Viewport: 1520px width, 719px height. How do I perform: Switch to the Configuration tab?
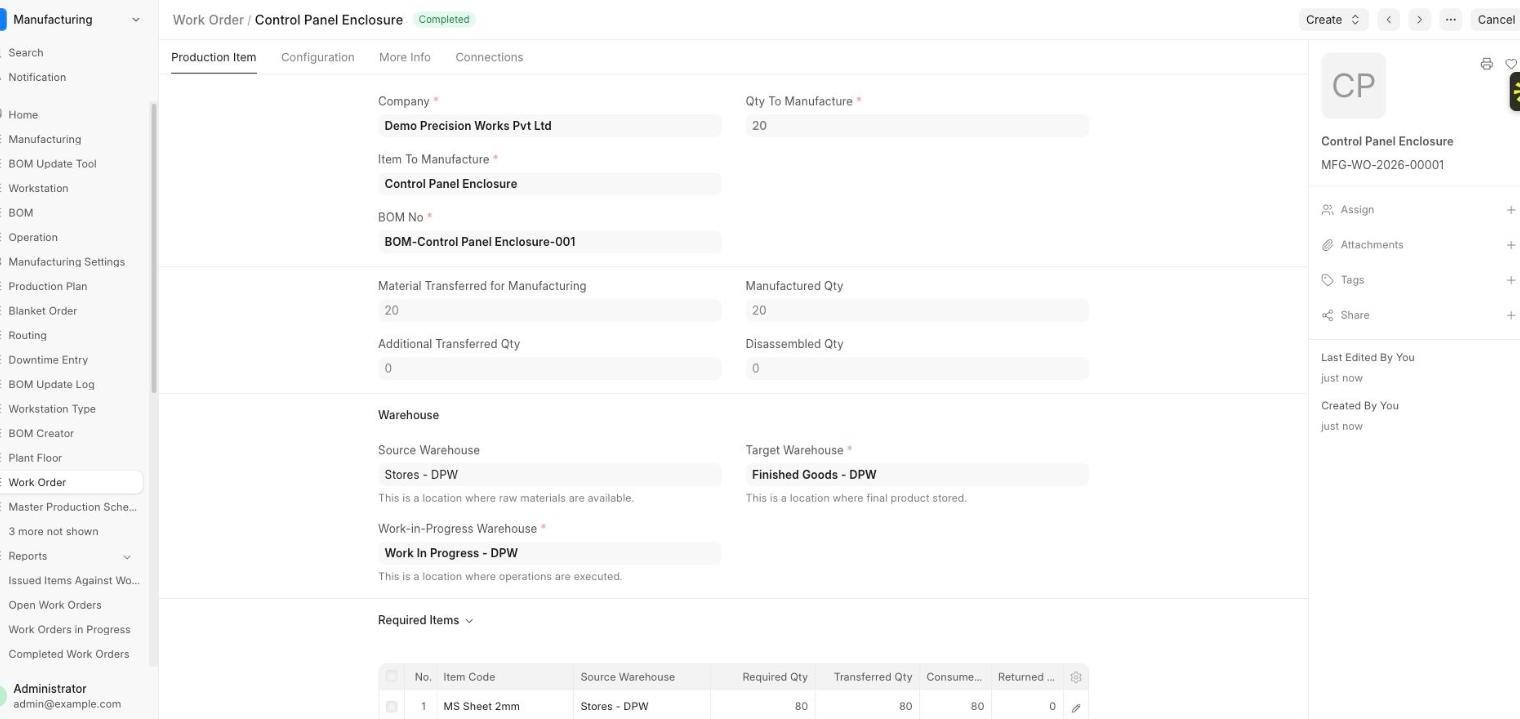(x=317, y=57)
